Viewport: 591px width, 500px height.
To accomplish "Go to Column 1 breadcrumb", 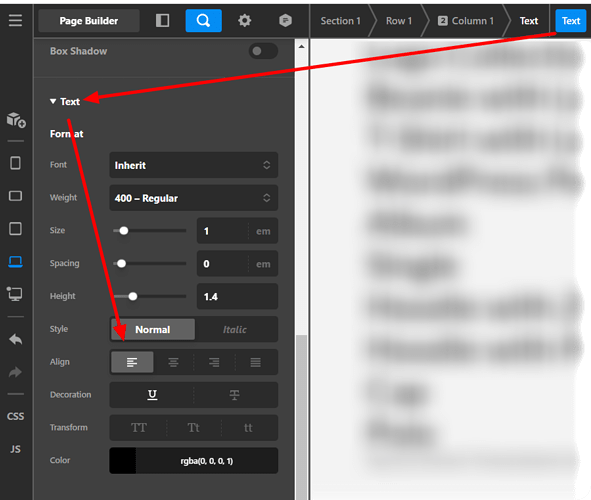I will coord(466,21).
